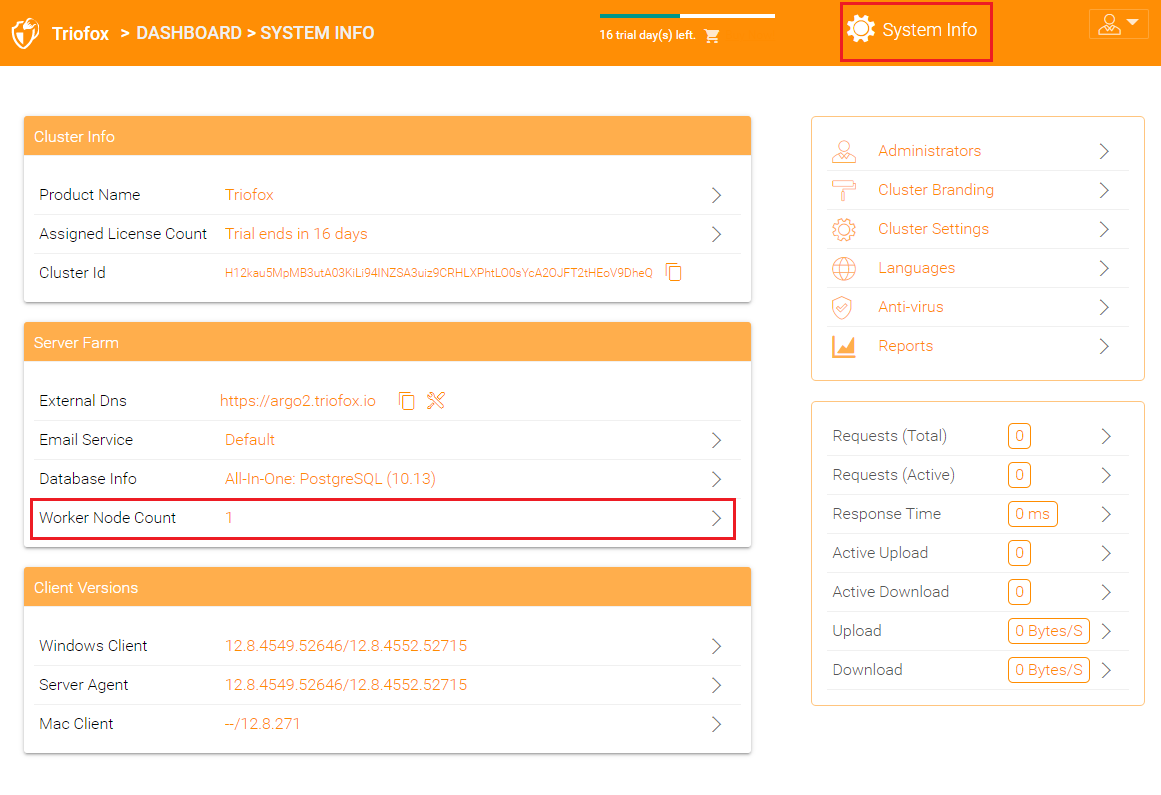Viewport: 1161px width, 795px height.
Task: Open the Response Time chevron
Action: tap(1106, 514)
